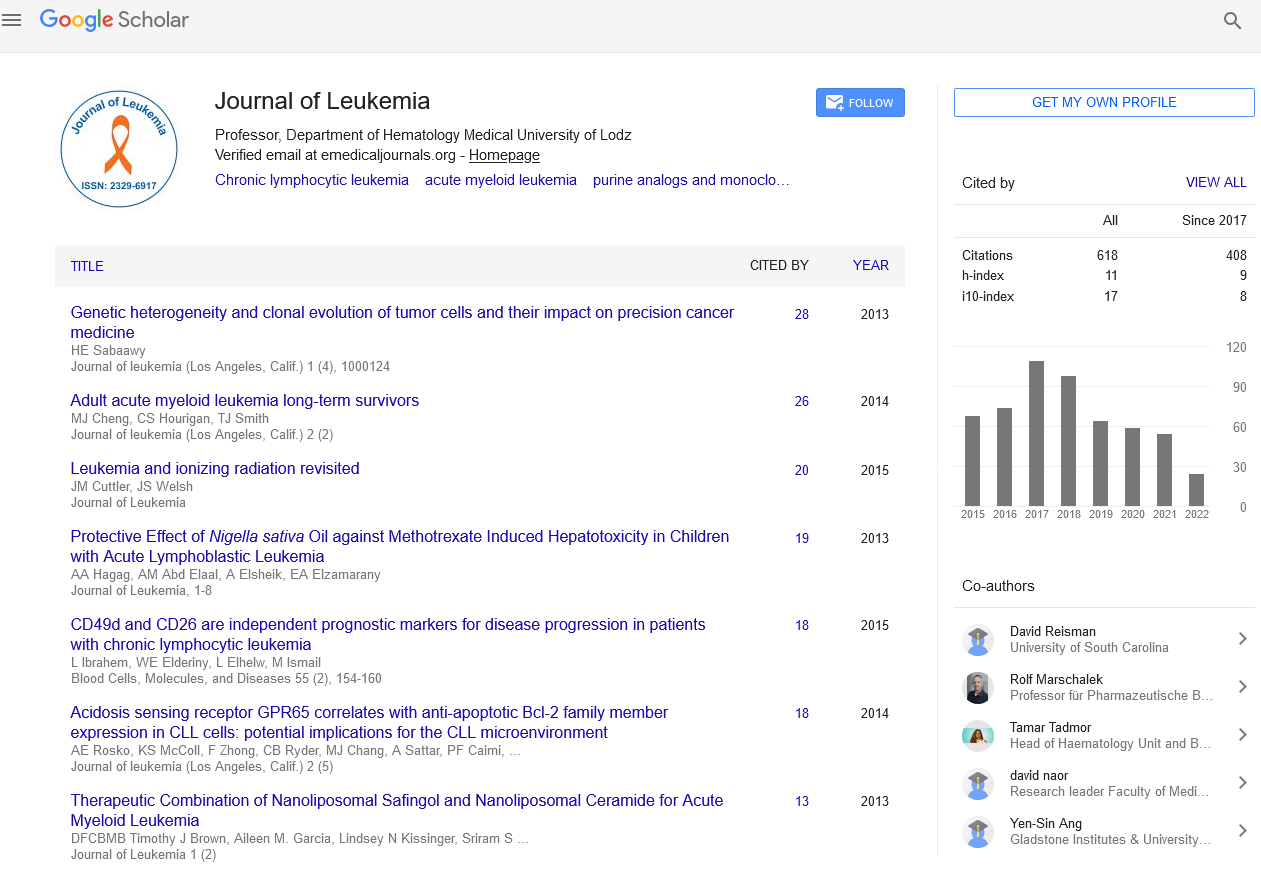Click Rolf Marschalek's profile photo
This screenshot has height=872, width=1261.
pyautogui.click(x=977, y=688)
